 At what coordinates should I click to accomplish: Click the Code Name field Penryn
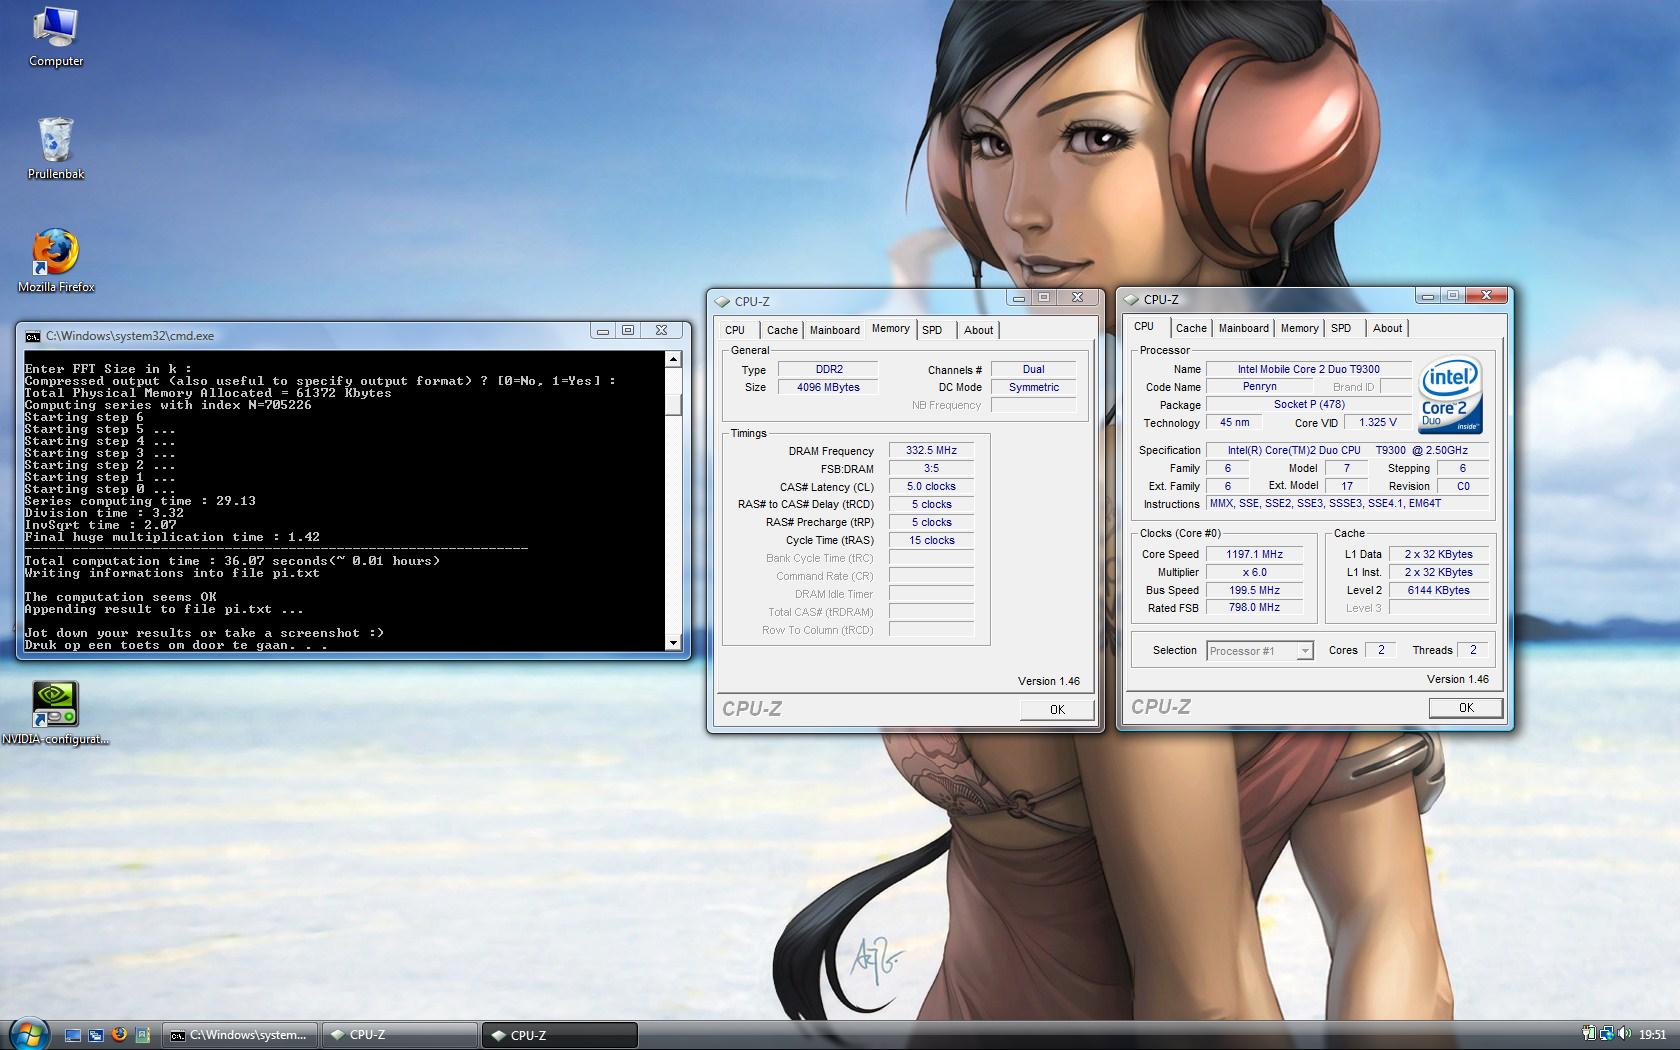tap(1259, 387)
